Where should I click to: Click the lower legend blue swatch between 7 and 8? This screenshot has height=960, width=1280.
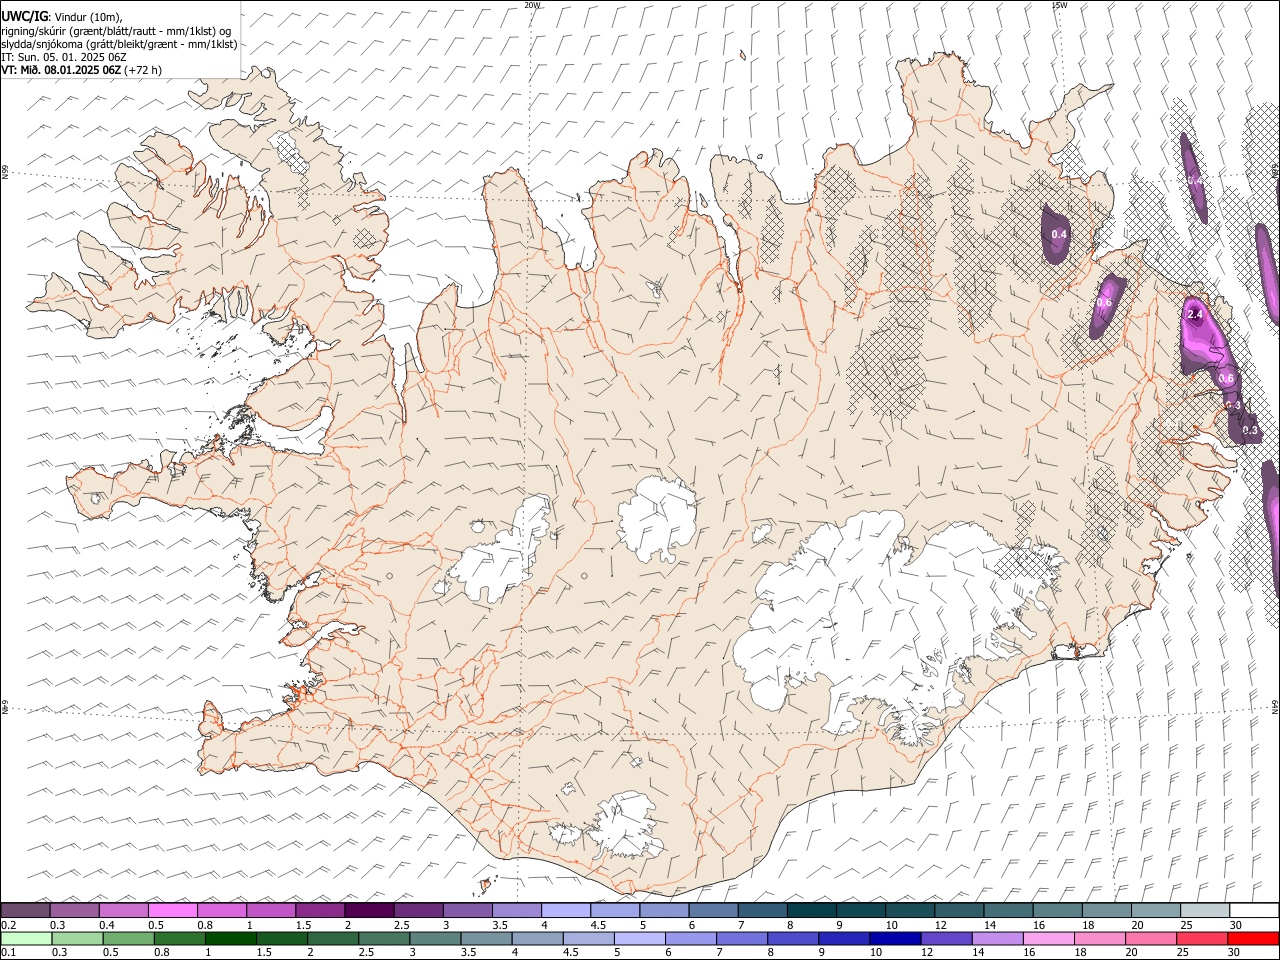point(741,938)
